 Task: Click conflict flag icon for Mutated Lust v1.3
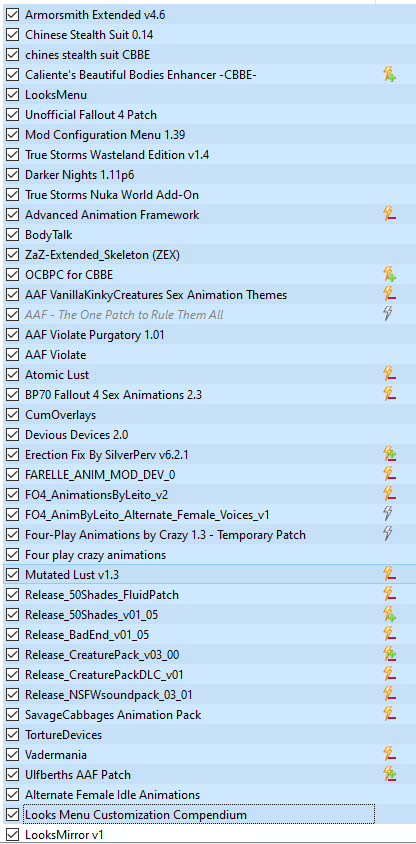point(390,574)
